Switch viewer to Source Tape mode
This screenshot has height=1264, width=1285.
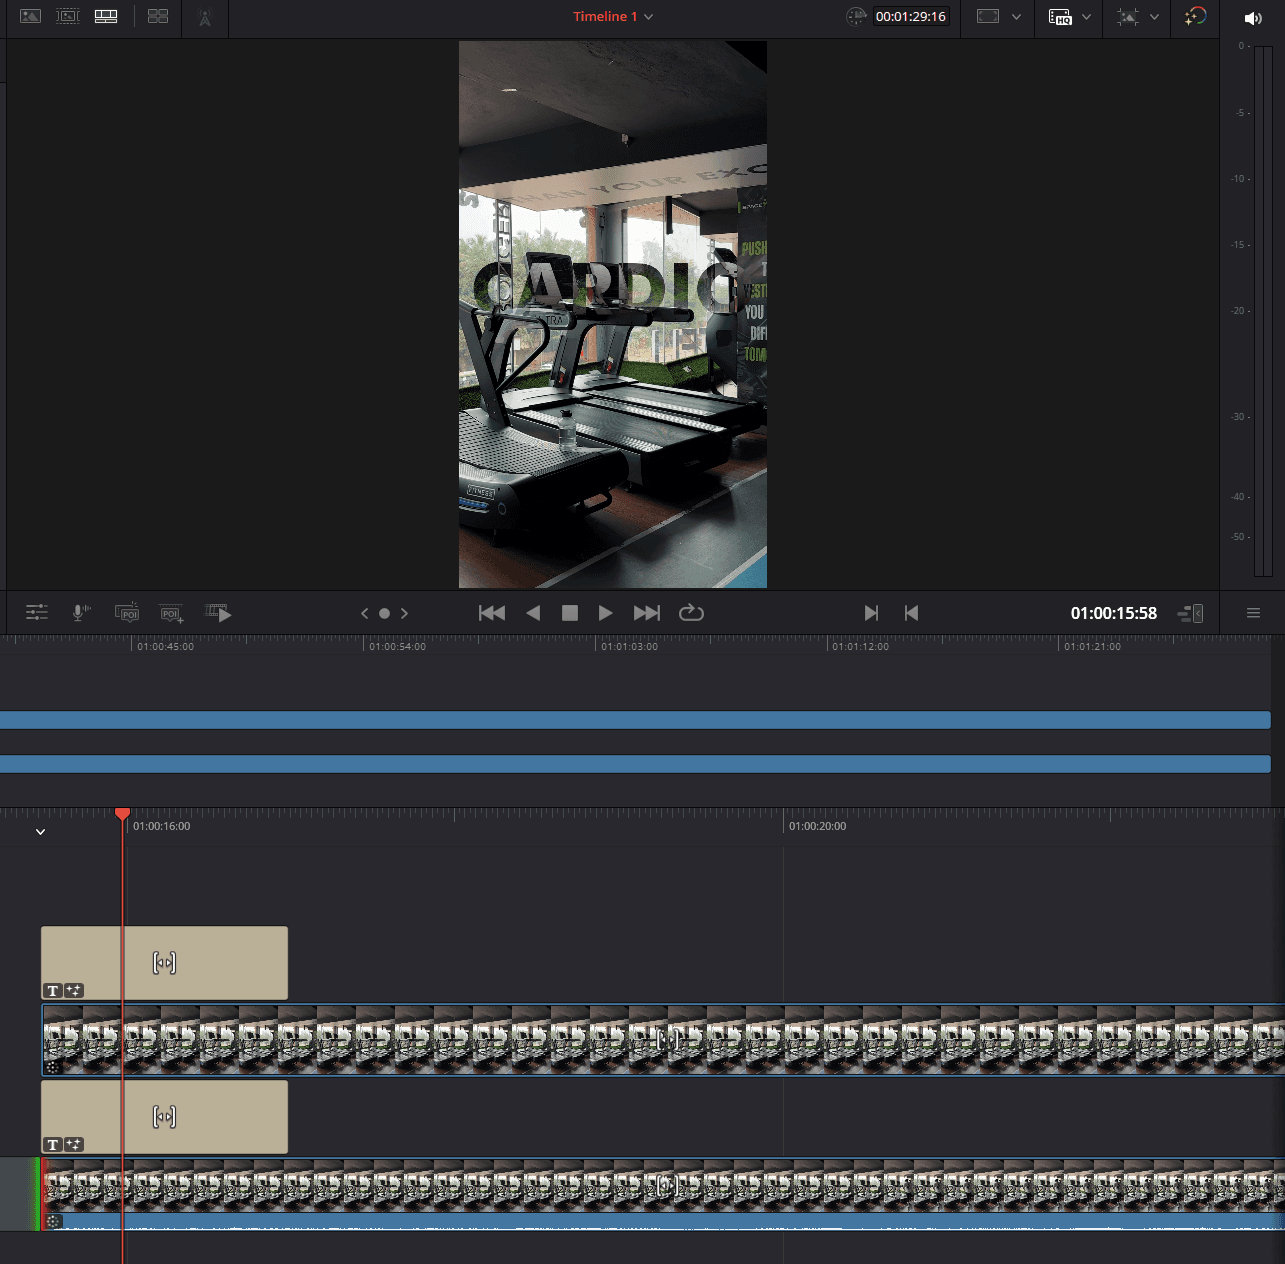click(68, 17)
